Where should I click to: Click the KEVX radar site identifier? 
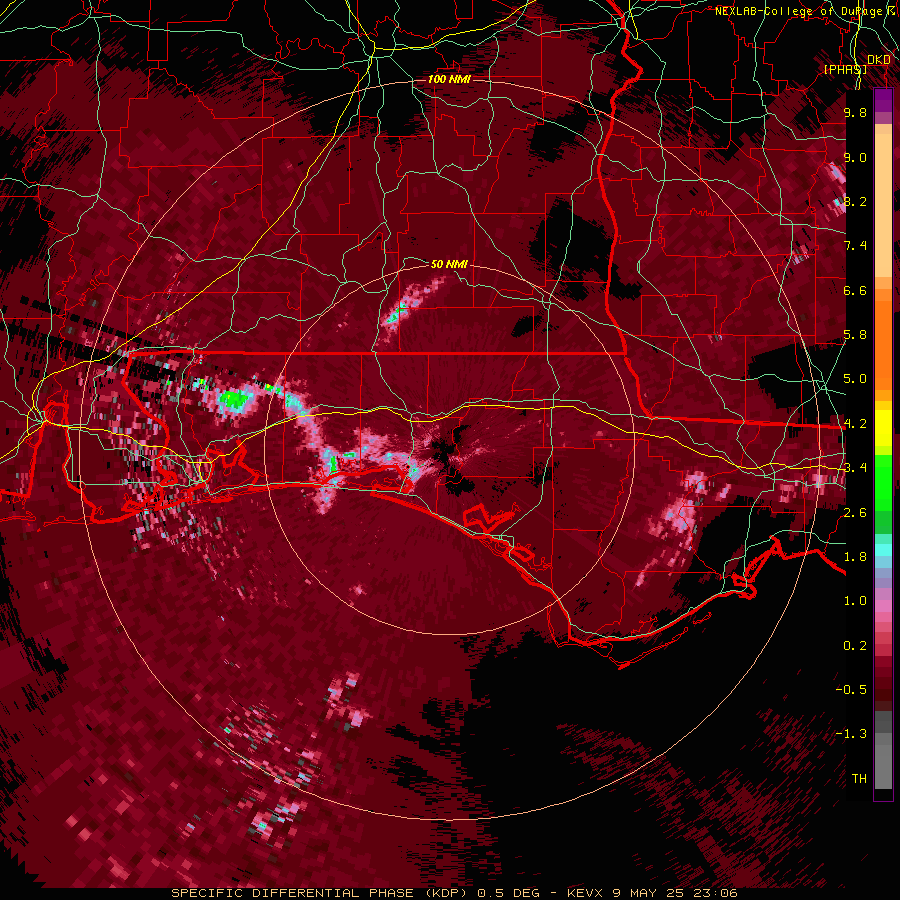coord(585,893)
